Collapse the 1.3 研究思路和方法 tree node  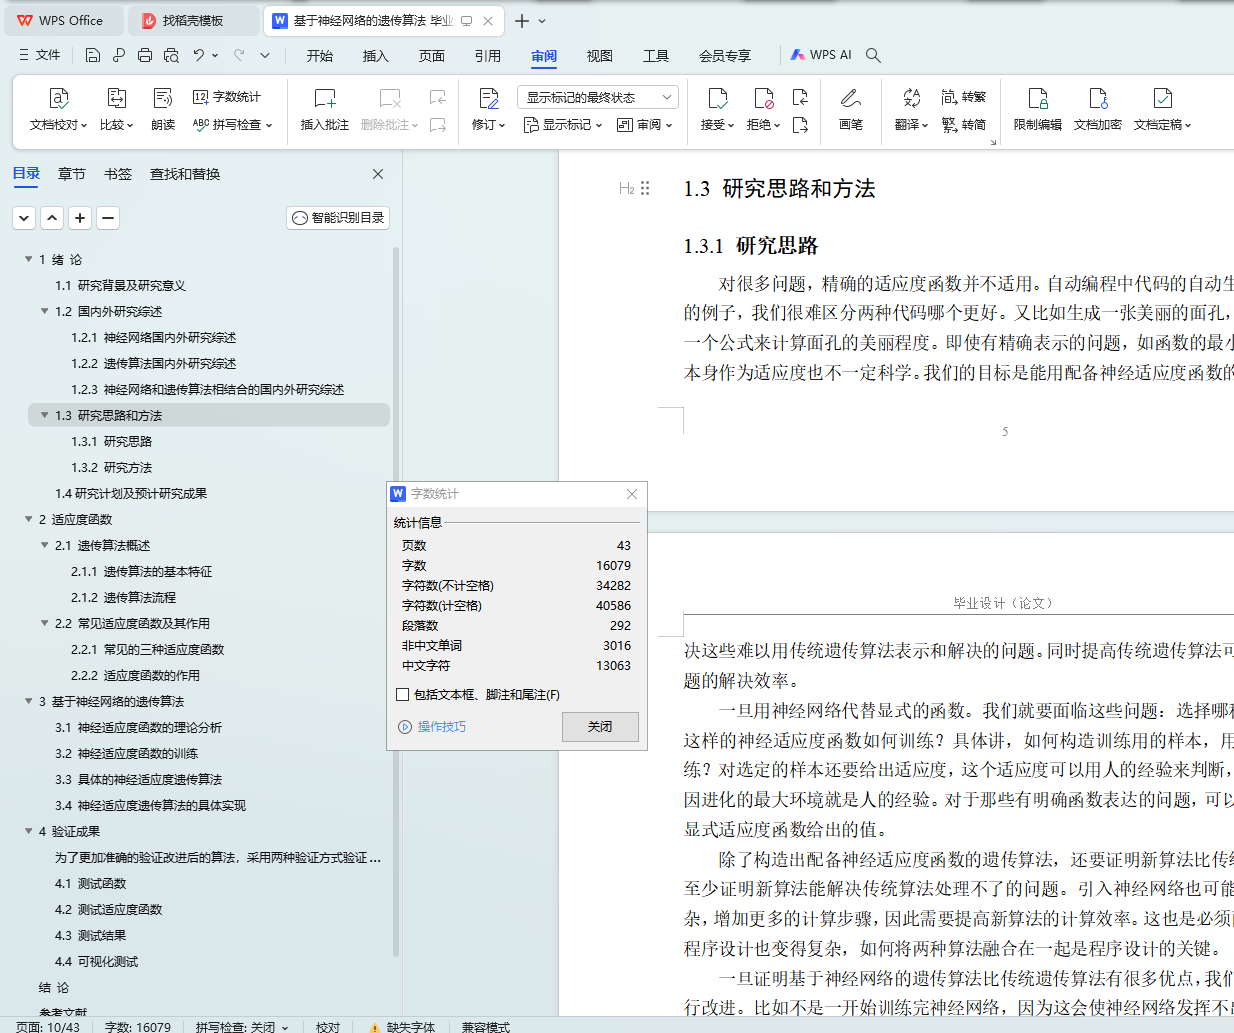(x=44, y=415)
